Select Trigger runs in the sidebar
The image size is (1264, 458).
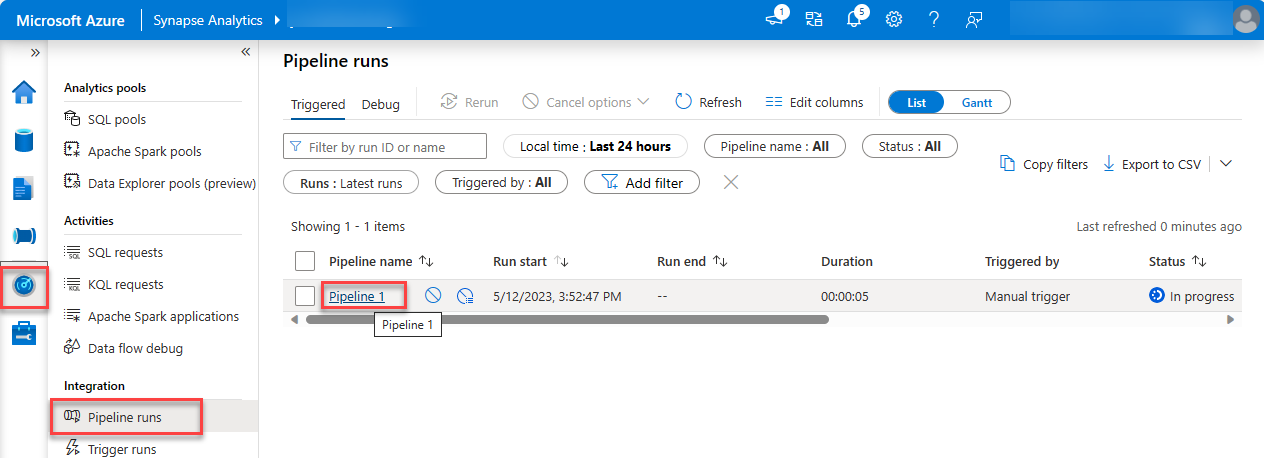124,449
